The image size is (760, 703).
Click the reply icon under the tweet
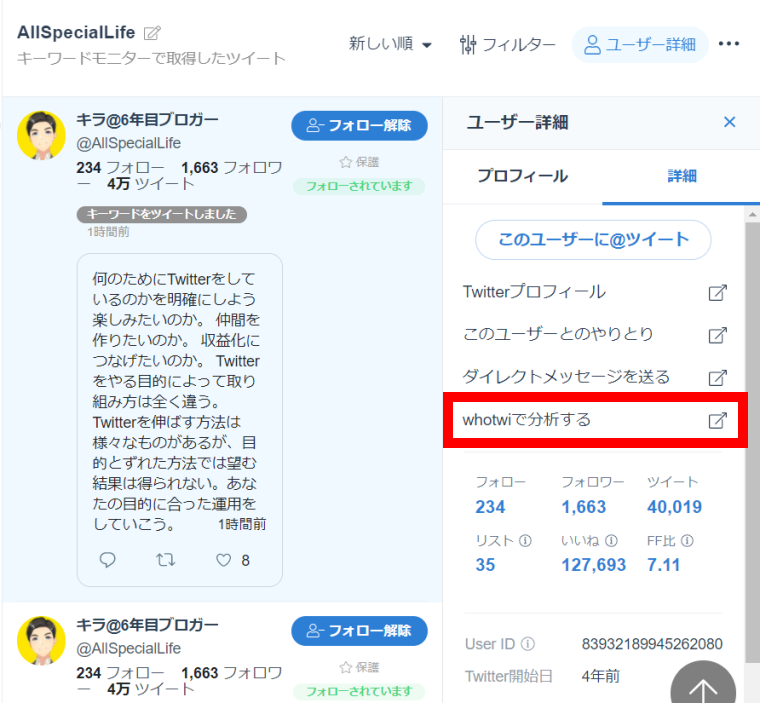point(109,560)
